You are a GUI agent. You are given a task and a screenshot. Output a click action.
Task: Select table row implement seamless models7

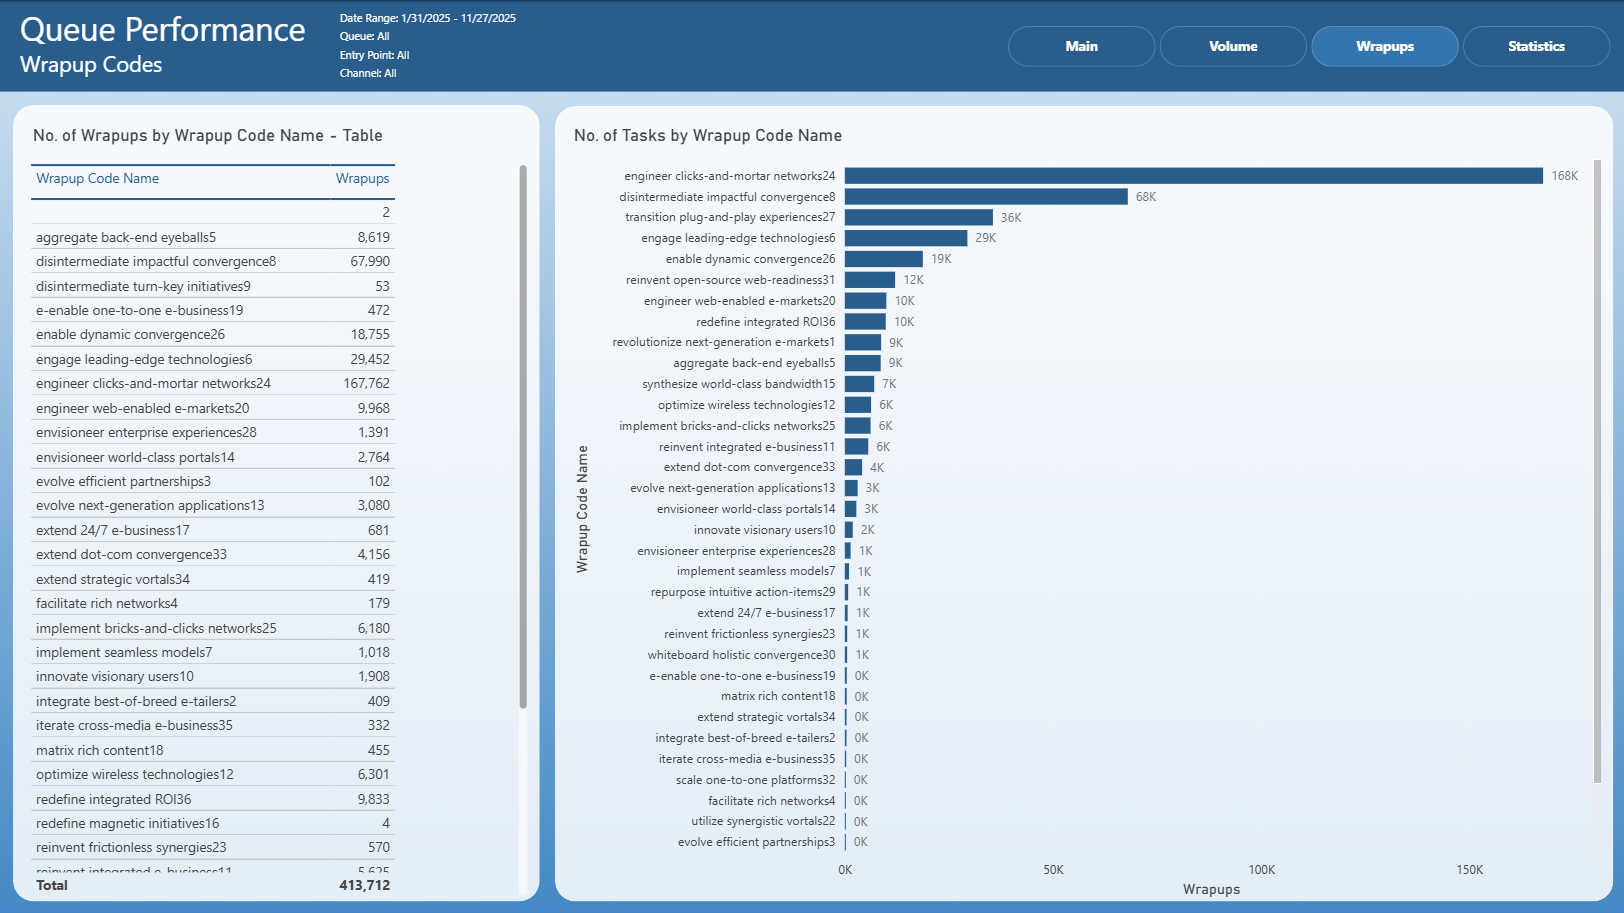pyautogui.click(x=213, y=652)
